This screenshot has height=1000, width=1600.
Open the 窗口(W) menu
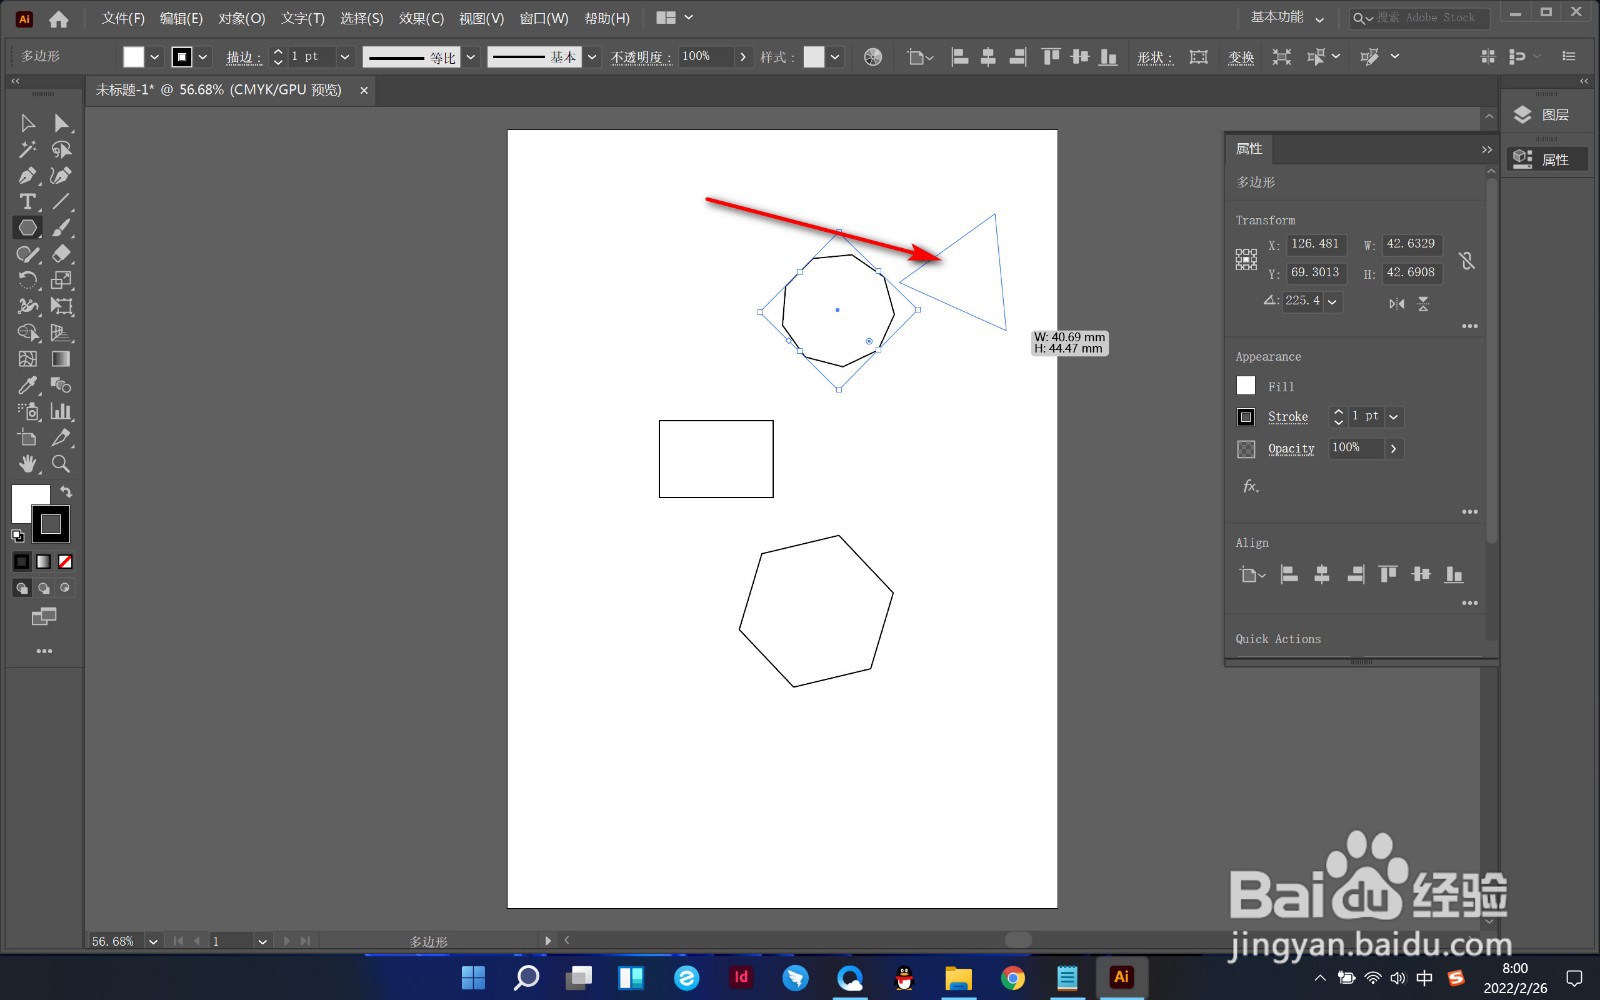coord(544,18)
